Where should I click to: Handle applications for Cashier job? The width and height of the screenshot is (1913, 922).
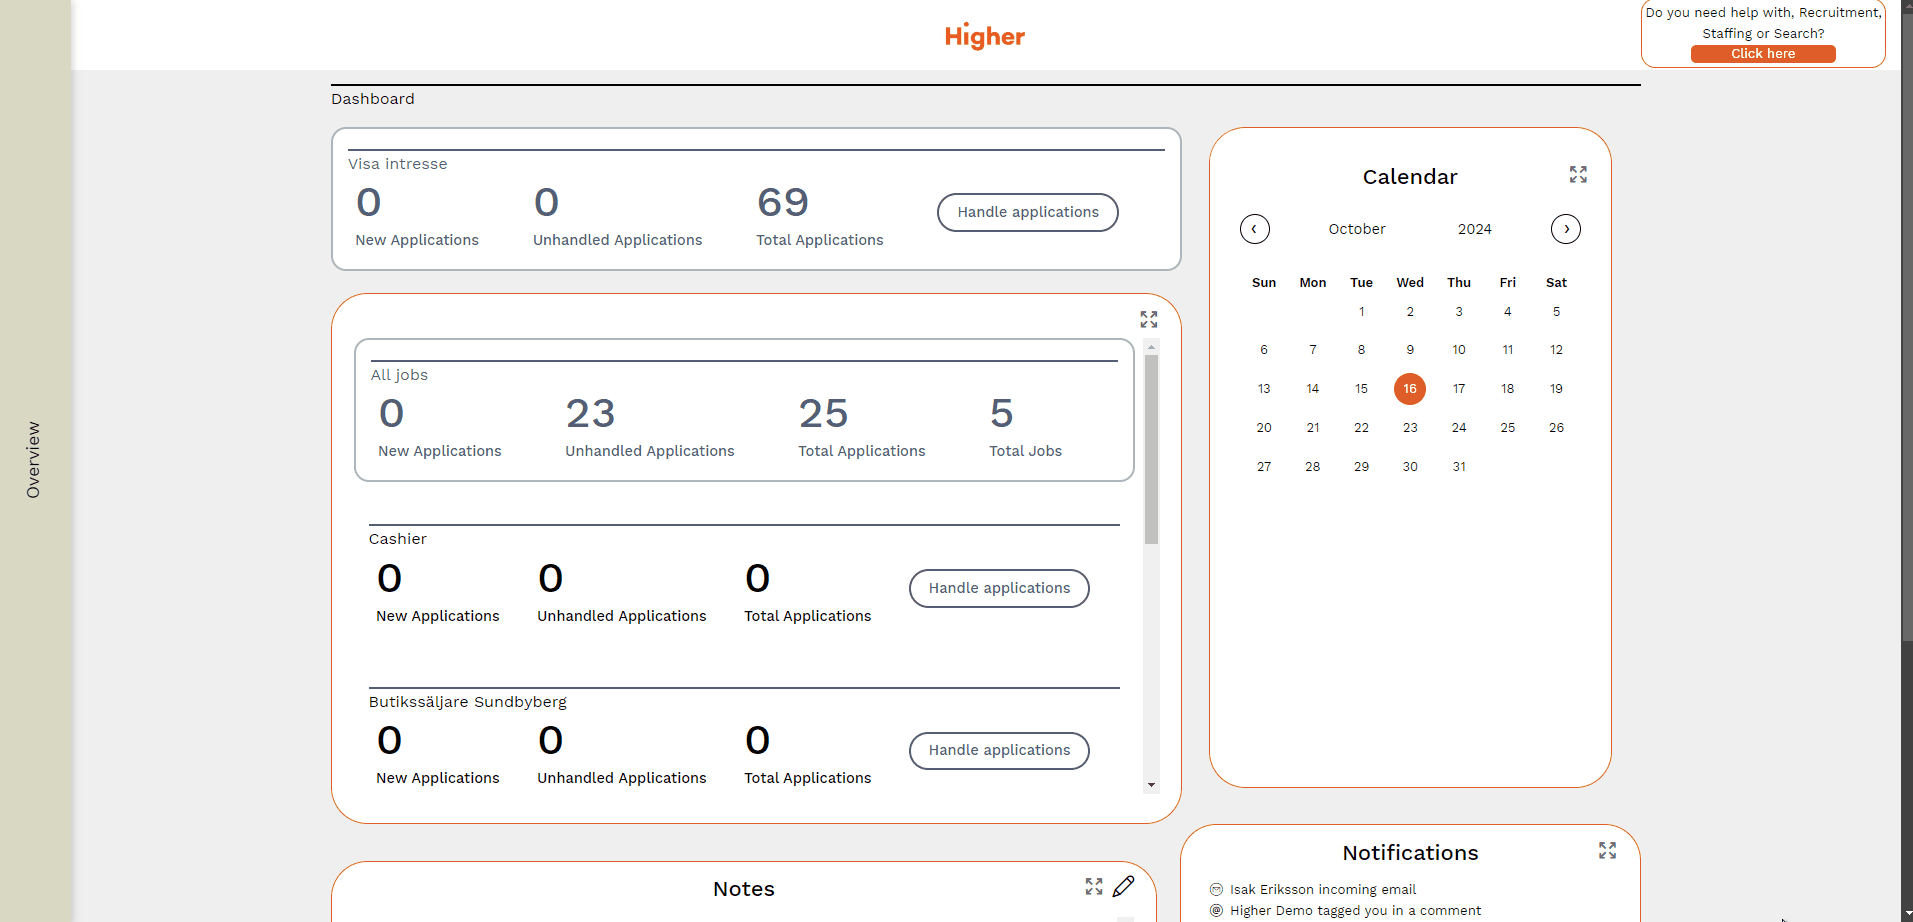coord(999,588)
